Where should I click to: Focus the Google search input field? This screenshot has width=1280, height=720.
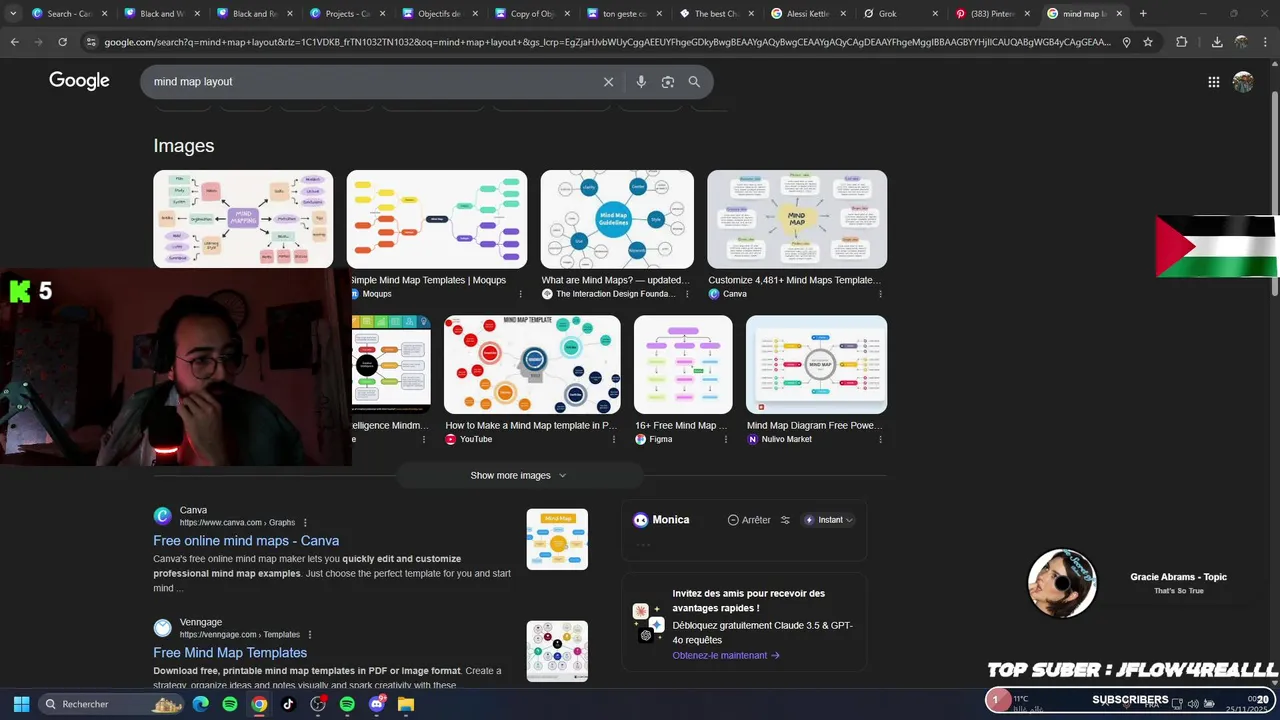tap(370, 82)
